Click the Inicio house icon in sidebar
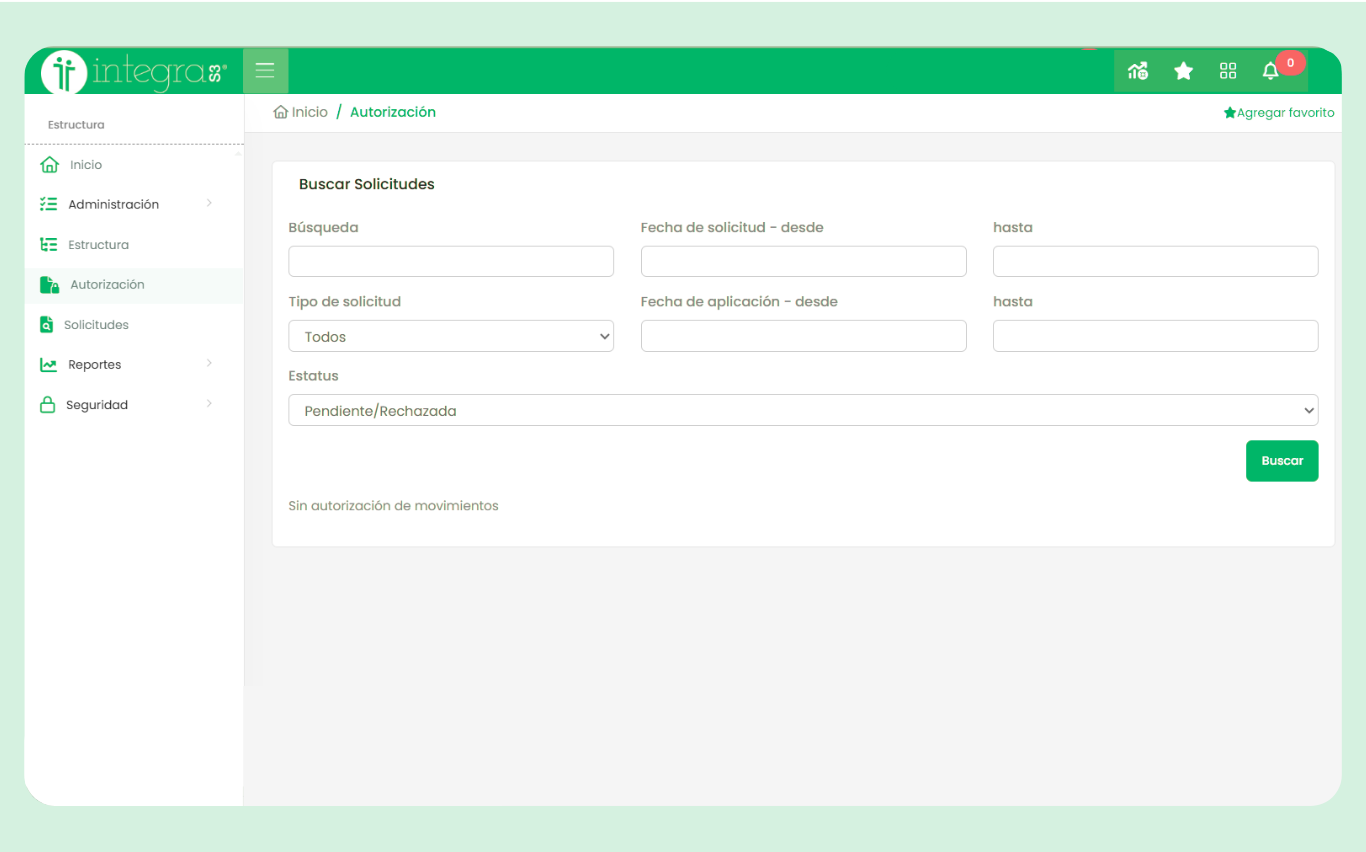 coord(49,165)
